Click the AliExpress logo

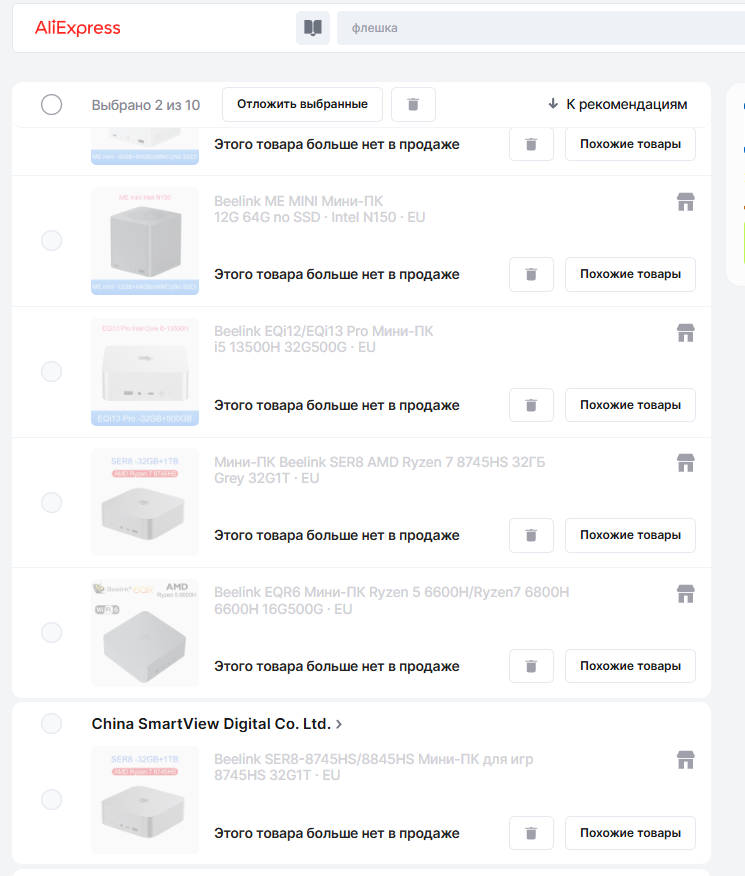78,28
